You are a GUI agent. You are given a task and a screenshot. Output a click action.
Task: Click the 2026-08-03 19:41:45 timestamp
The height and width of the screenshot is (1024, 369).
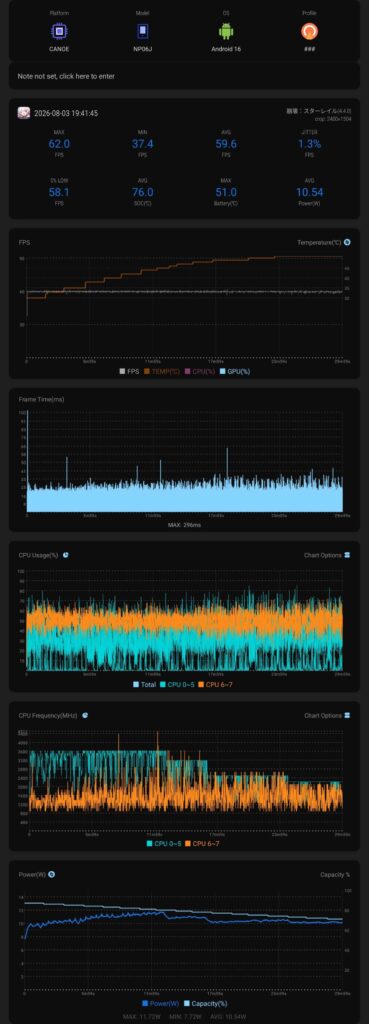[66, 114]
